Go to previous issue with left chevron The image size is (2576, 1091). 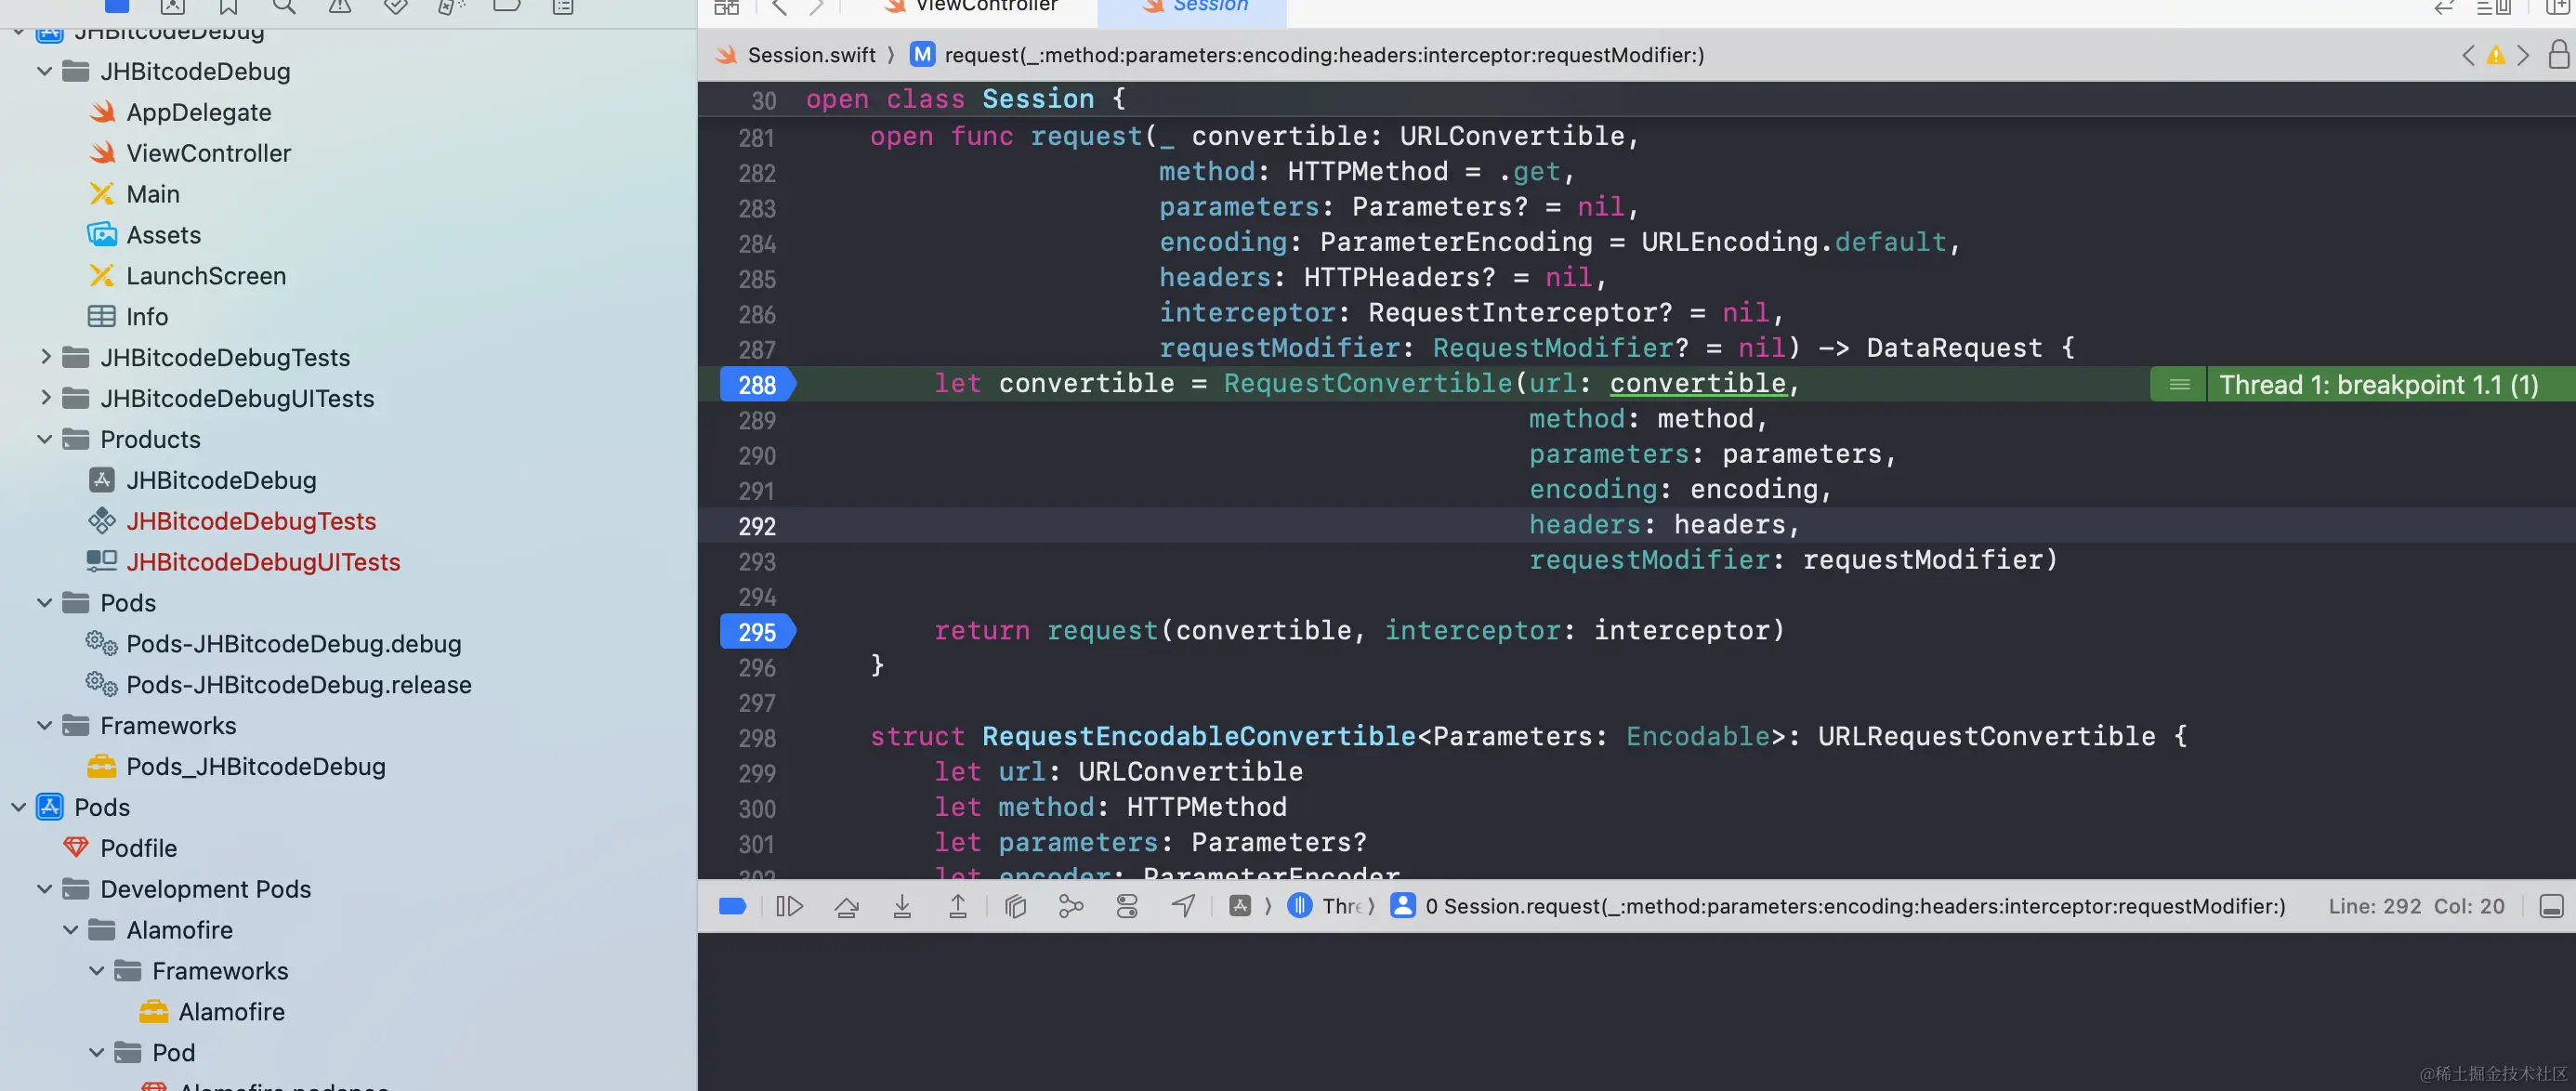(x=2468, y=55)
